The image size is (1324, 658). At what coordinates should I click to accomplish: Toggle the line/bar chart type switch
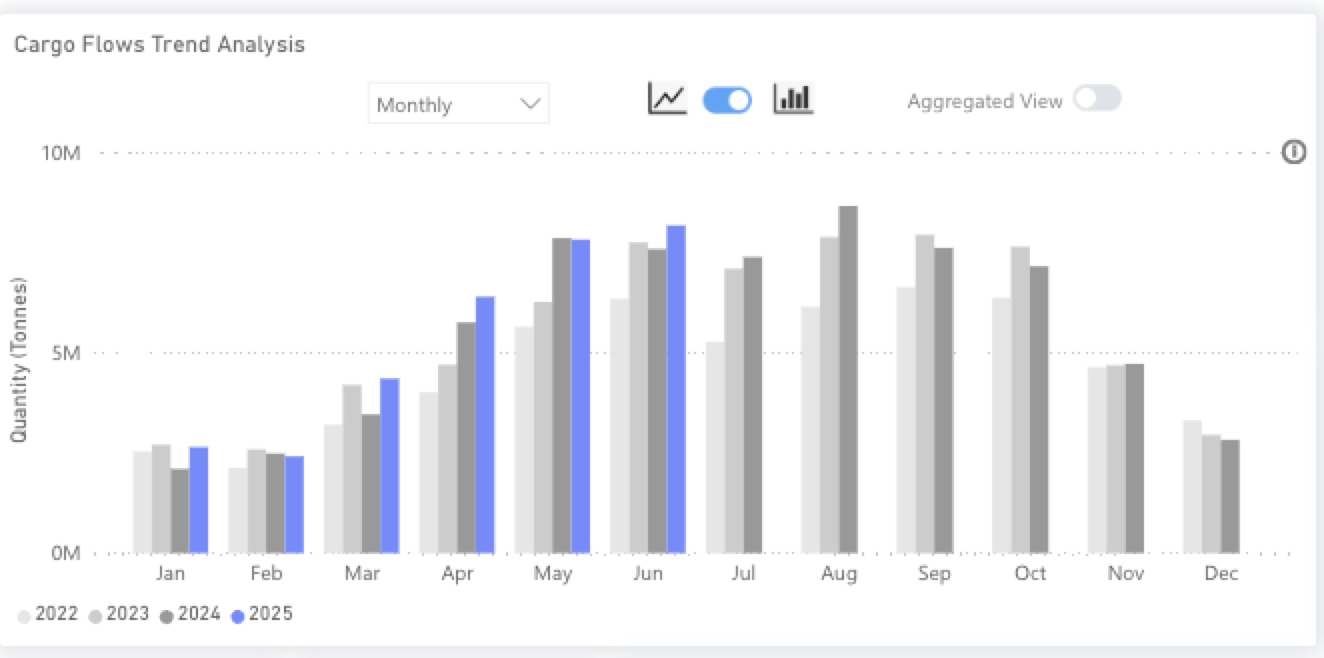click(x=728, y=100)
